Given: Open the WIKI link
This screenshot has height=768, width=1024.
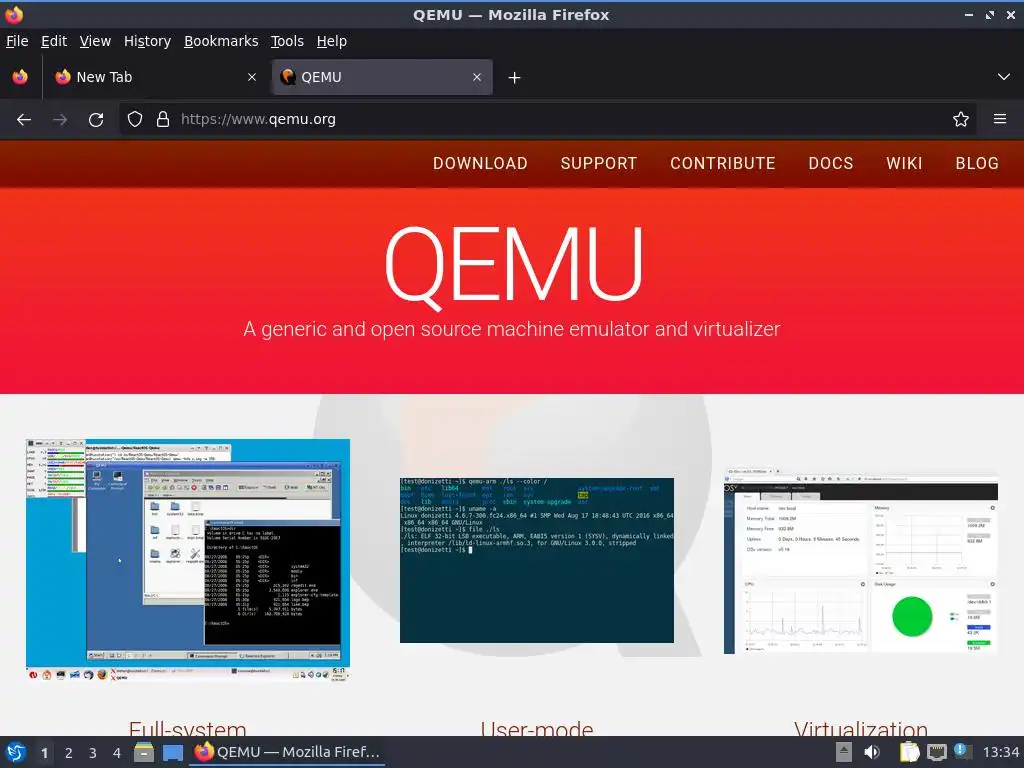Looking at the screenshot, I should [x=904, y=163].
